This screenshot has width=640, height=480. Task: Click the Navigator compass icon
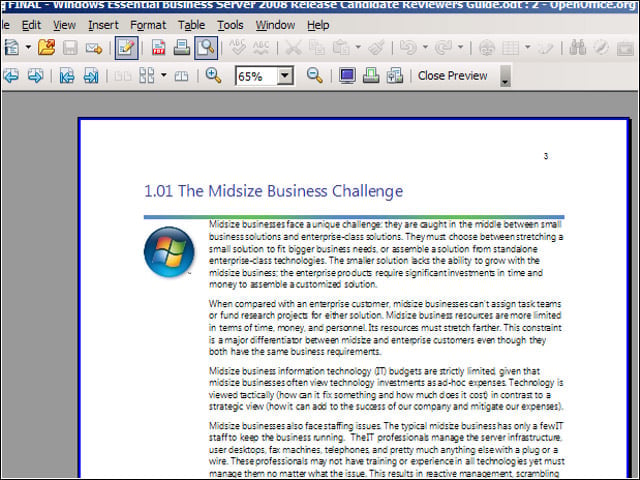601,48
